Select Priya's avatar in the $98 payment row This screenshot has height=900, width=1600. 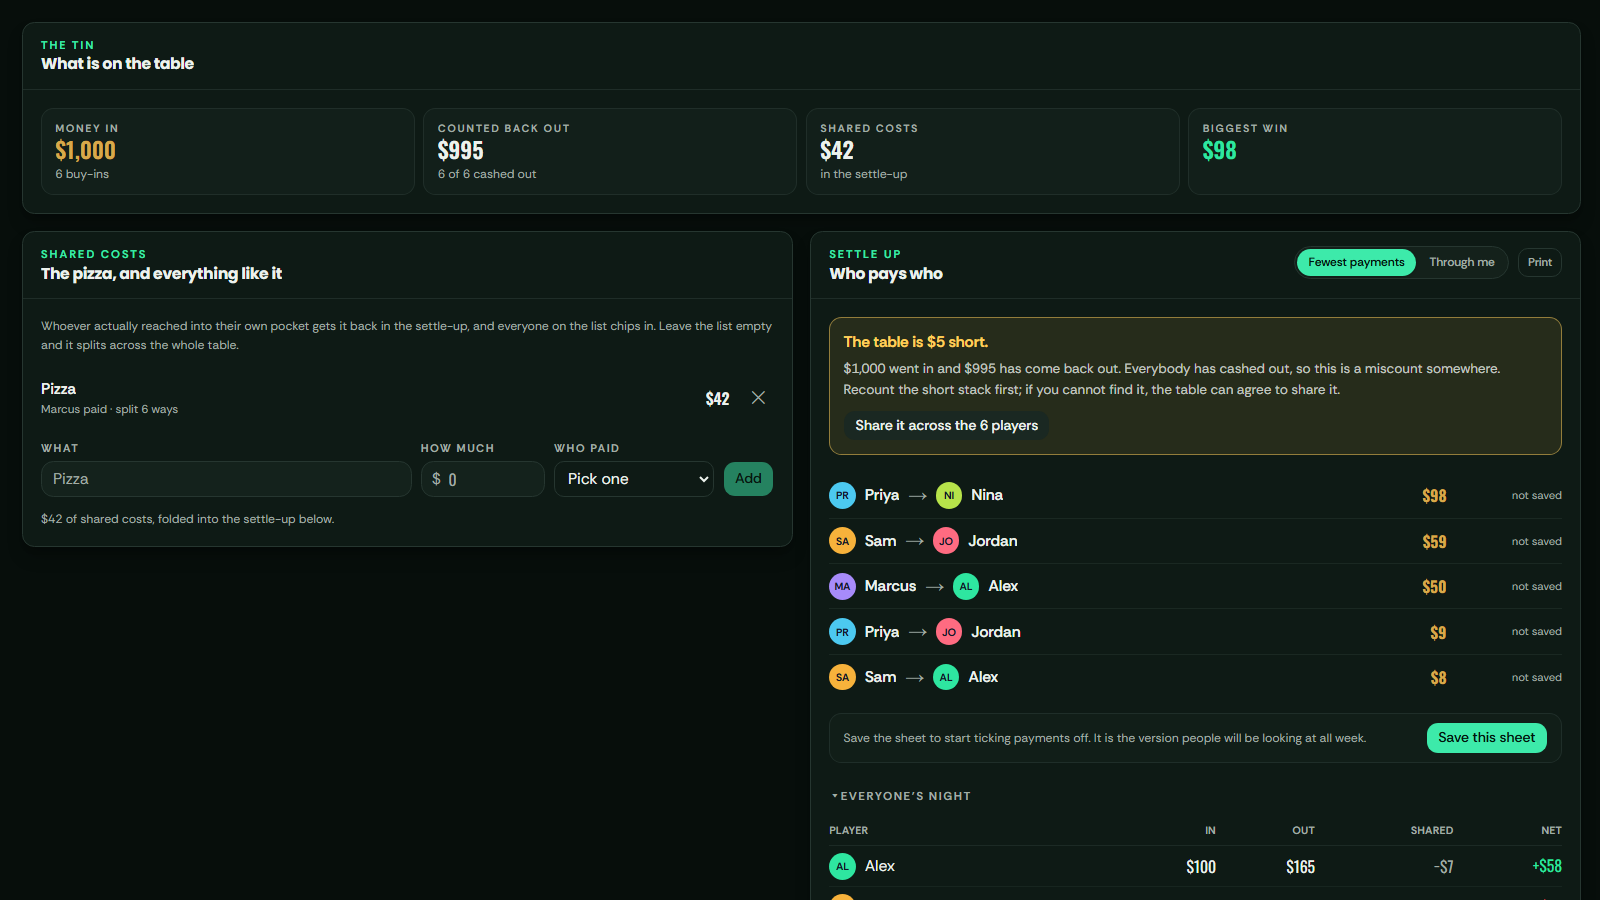[842, 495]
